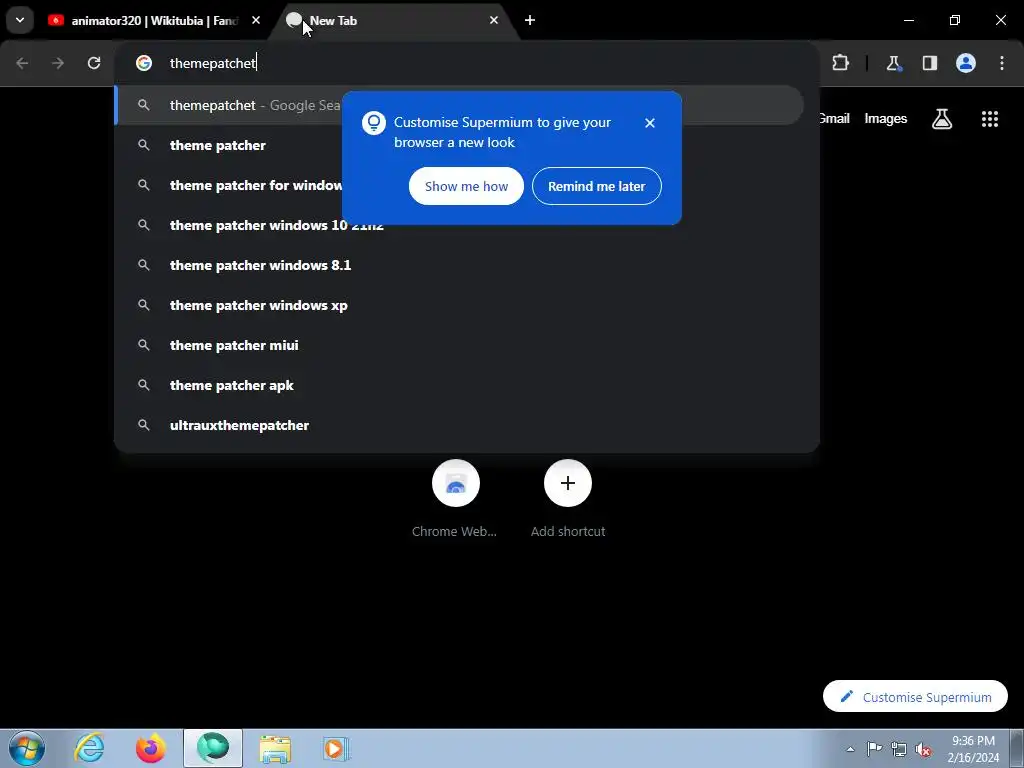Choose 'theme patcher miui' suggestion
Viewport: 1024px width, 768px height.
tap(459, 345)
